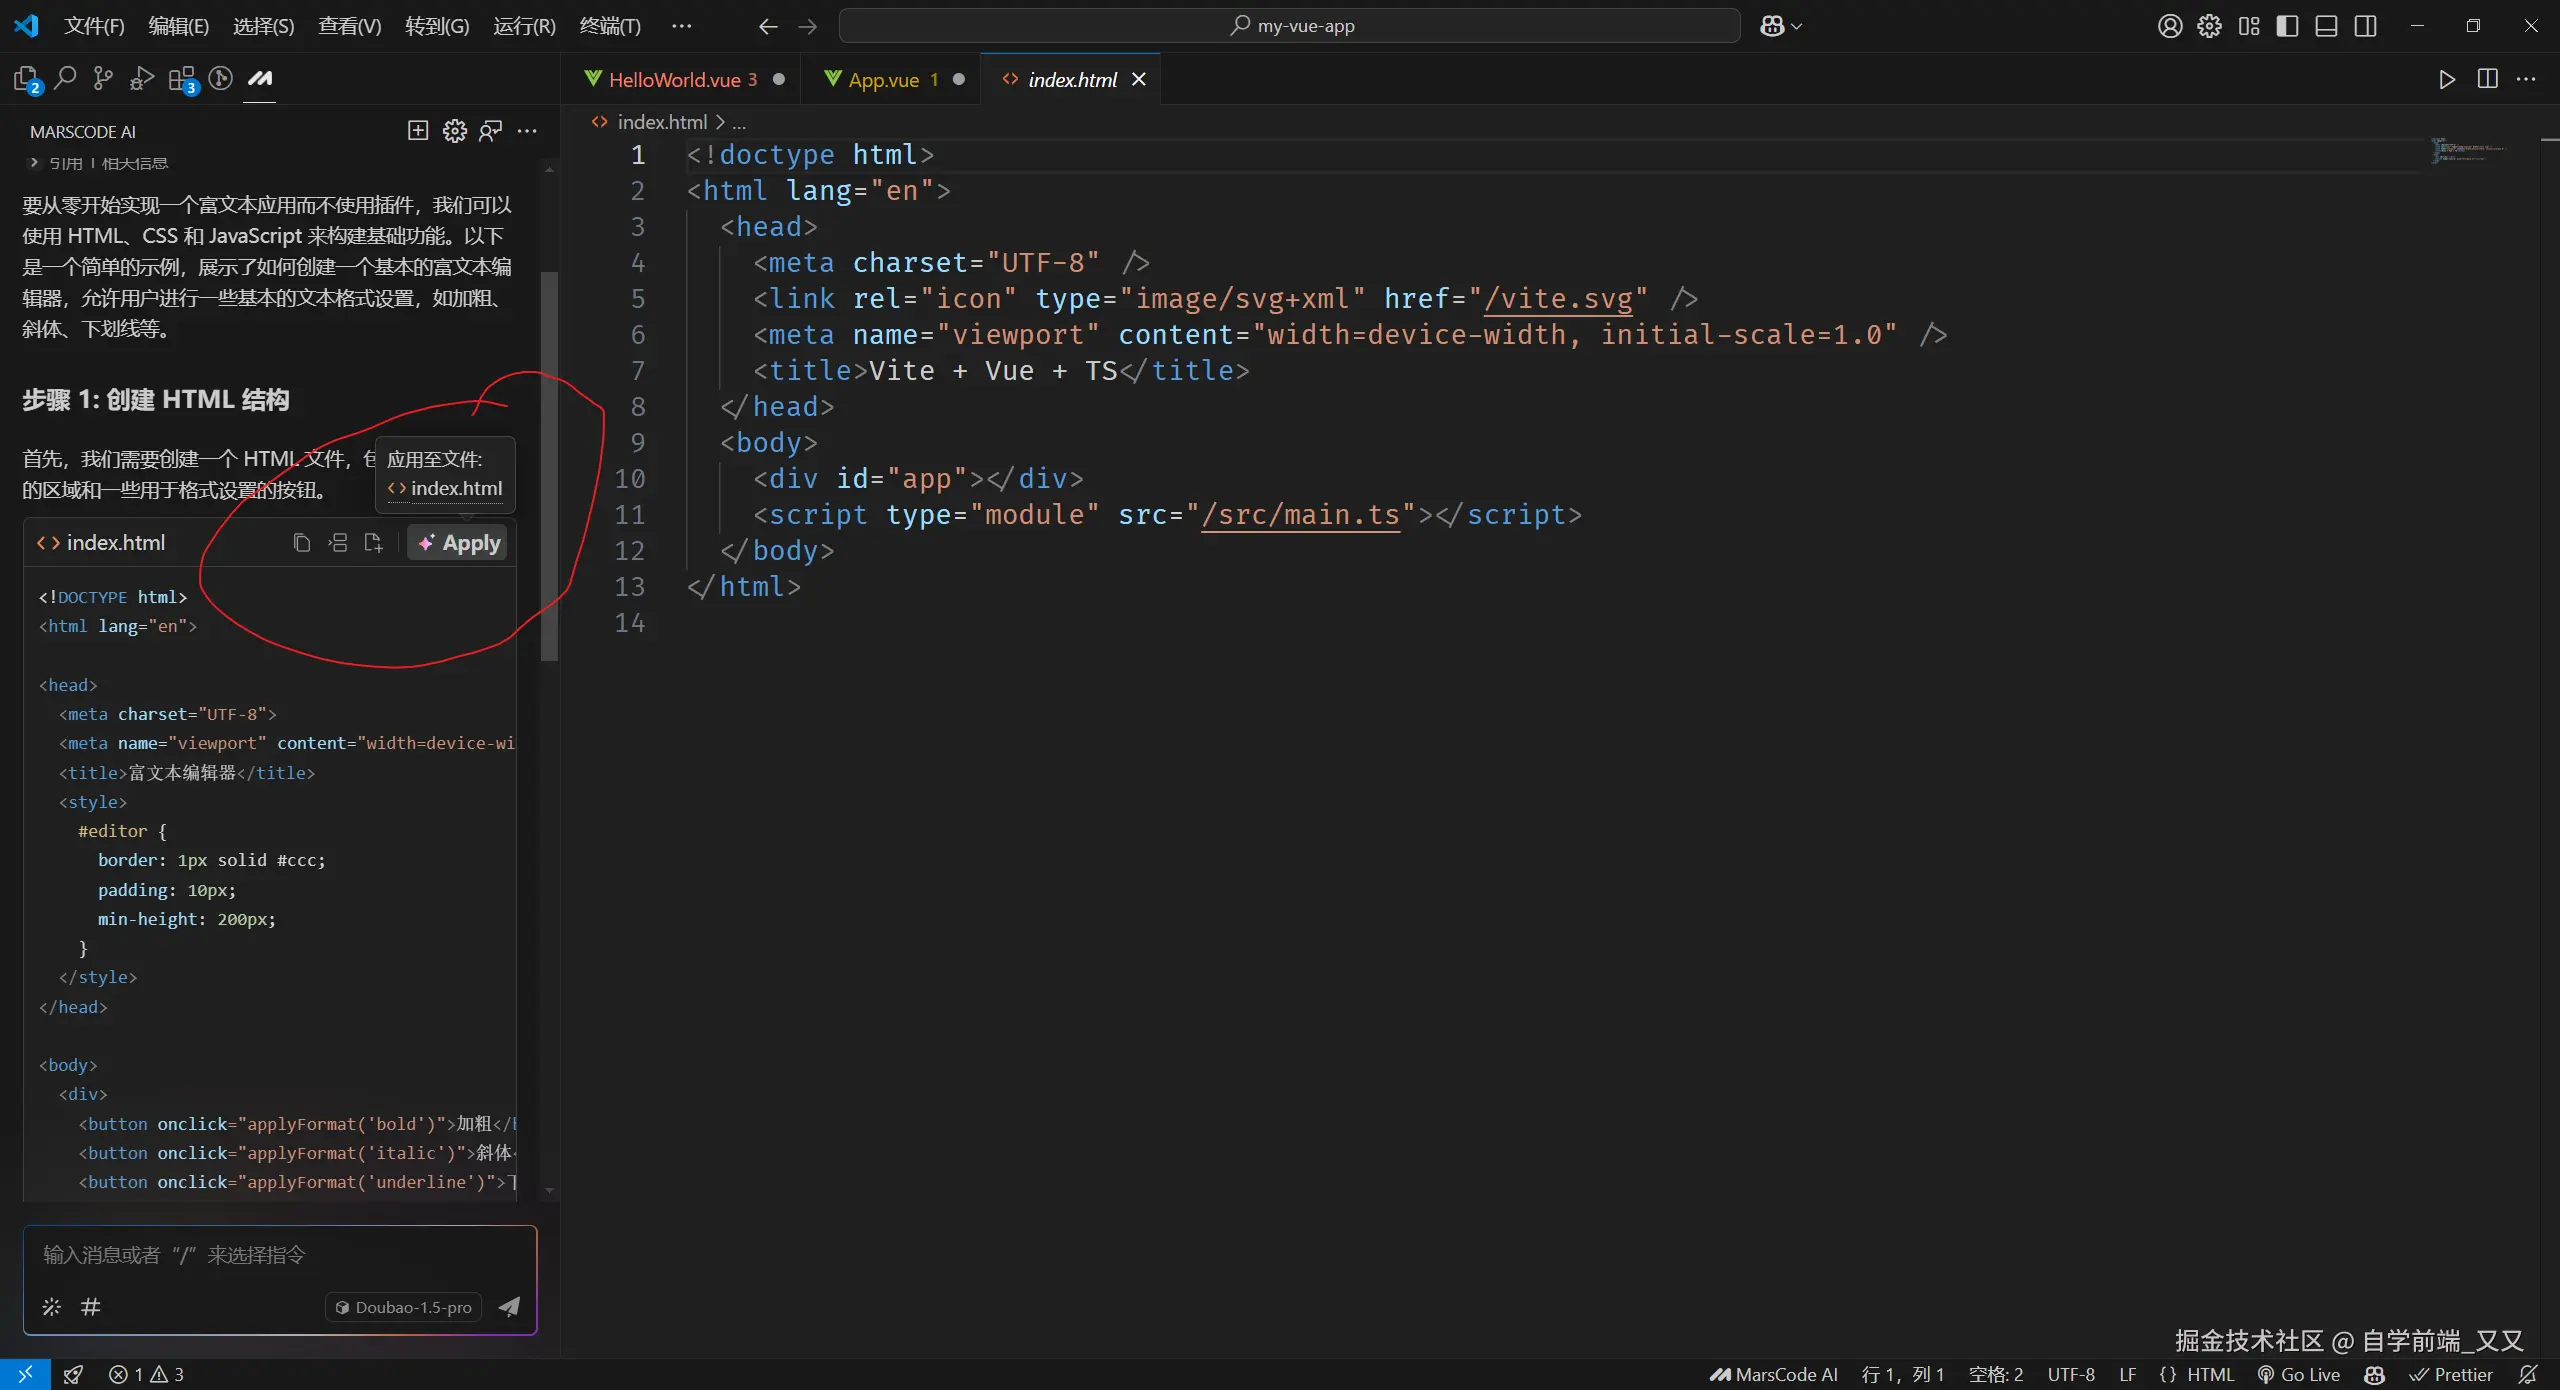Open the Source Control view

pos(103,78)
